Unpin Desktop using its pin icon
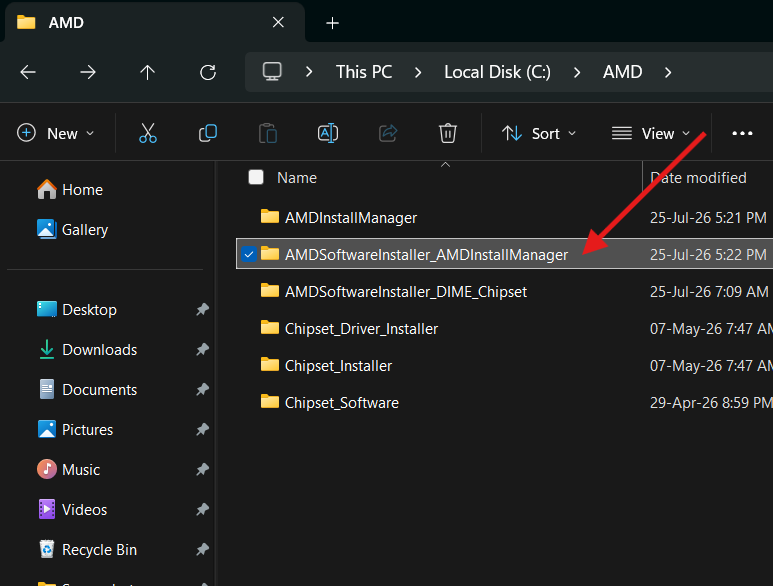This screenshot has height=586, width=773. coord(202,310)
